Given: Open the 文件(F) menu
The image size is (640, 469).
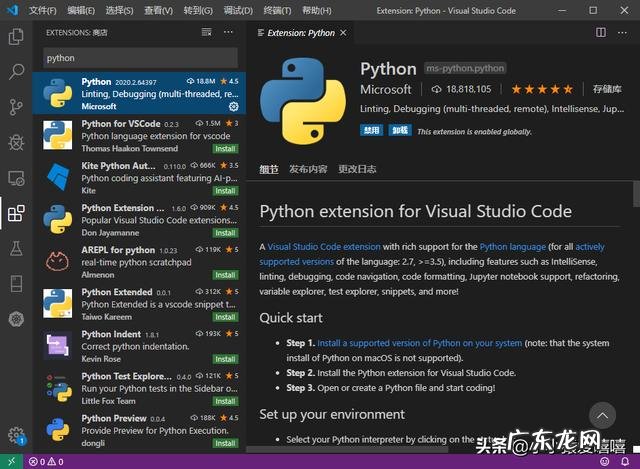Looking at the screenshot, I should [42, 10].
